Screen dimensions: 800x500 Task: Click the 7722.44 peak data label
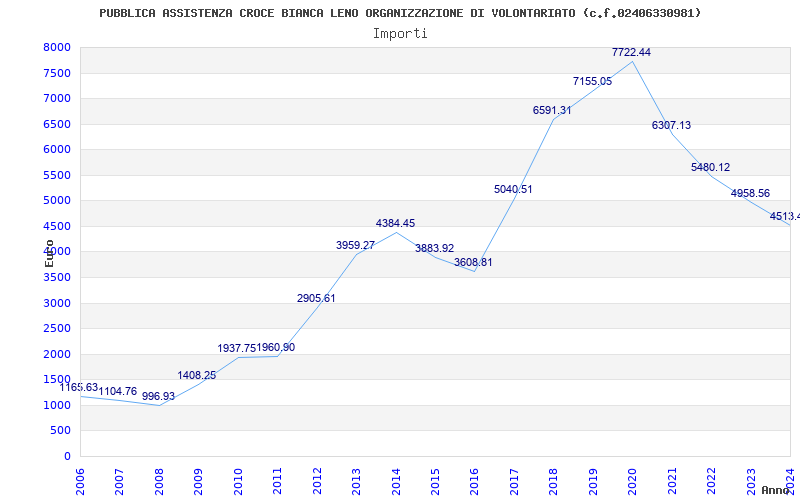[x=631, y=53]
